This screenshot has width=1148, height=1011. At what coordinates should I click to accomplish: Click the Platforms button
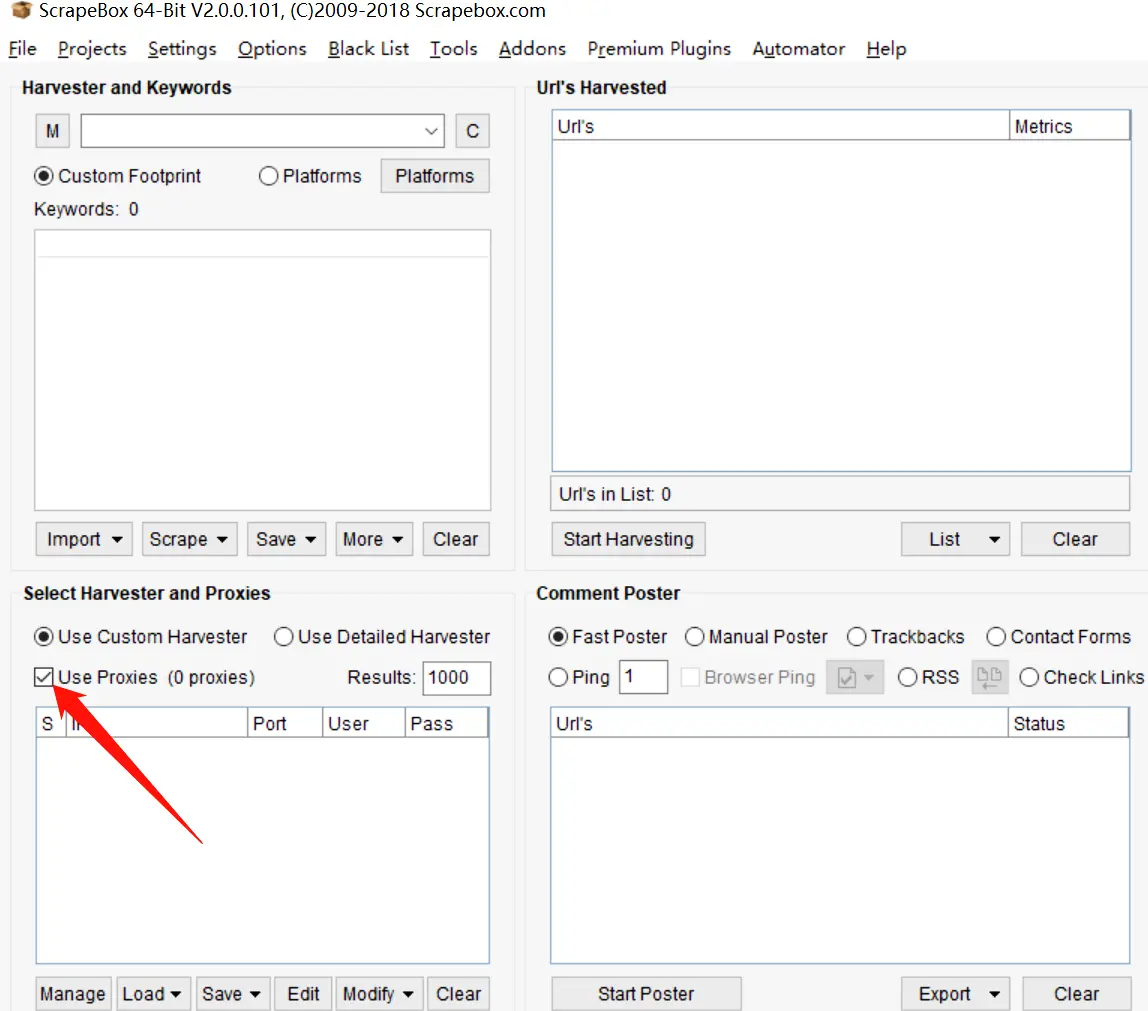[x=435, y=176]
